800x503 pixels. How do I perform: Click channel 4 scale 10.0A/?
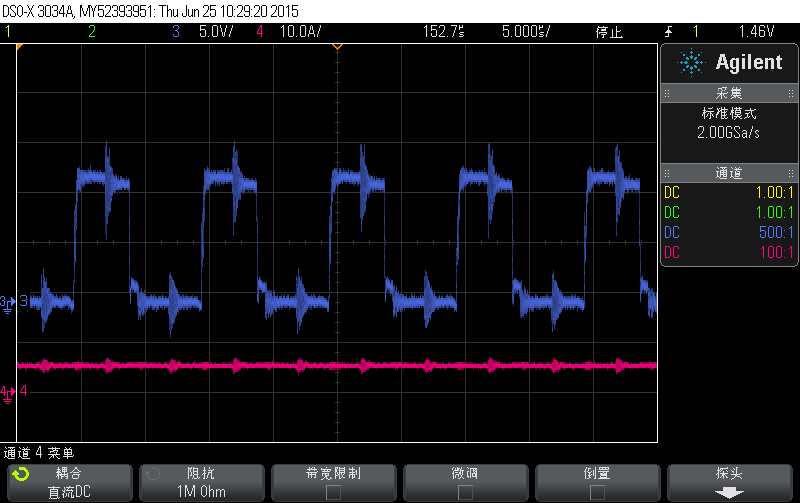tap(301, 32)
